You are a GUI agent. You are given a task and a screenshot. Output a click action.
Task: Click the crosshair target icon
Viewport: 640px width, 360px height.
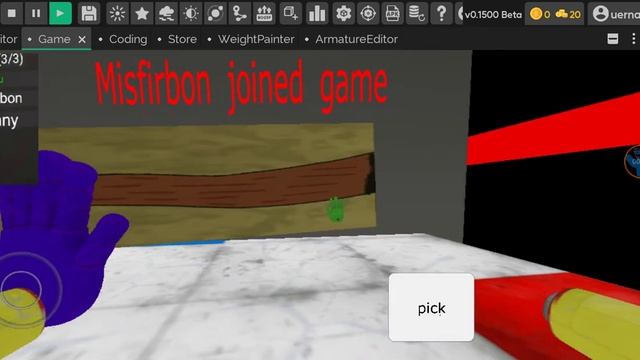pyautogui.click(x=368, y=13)
